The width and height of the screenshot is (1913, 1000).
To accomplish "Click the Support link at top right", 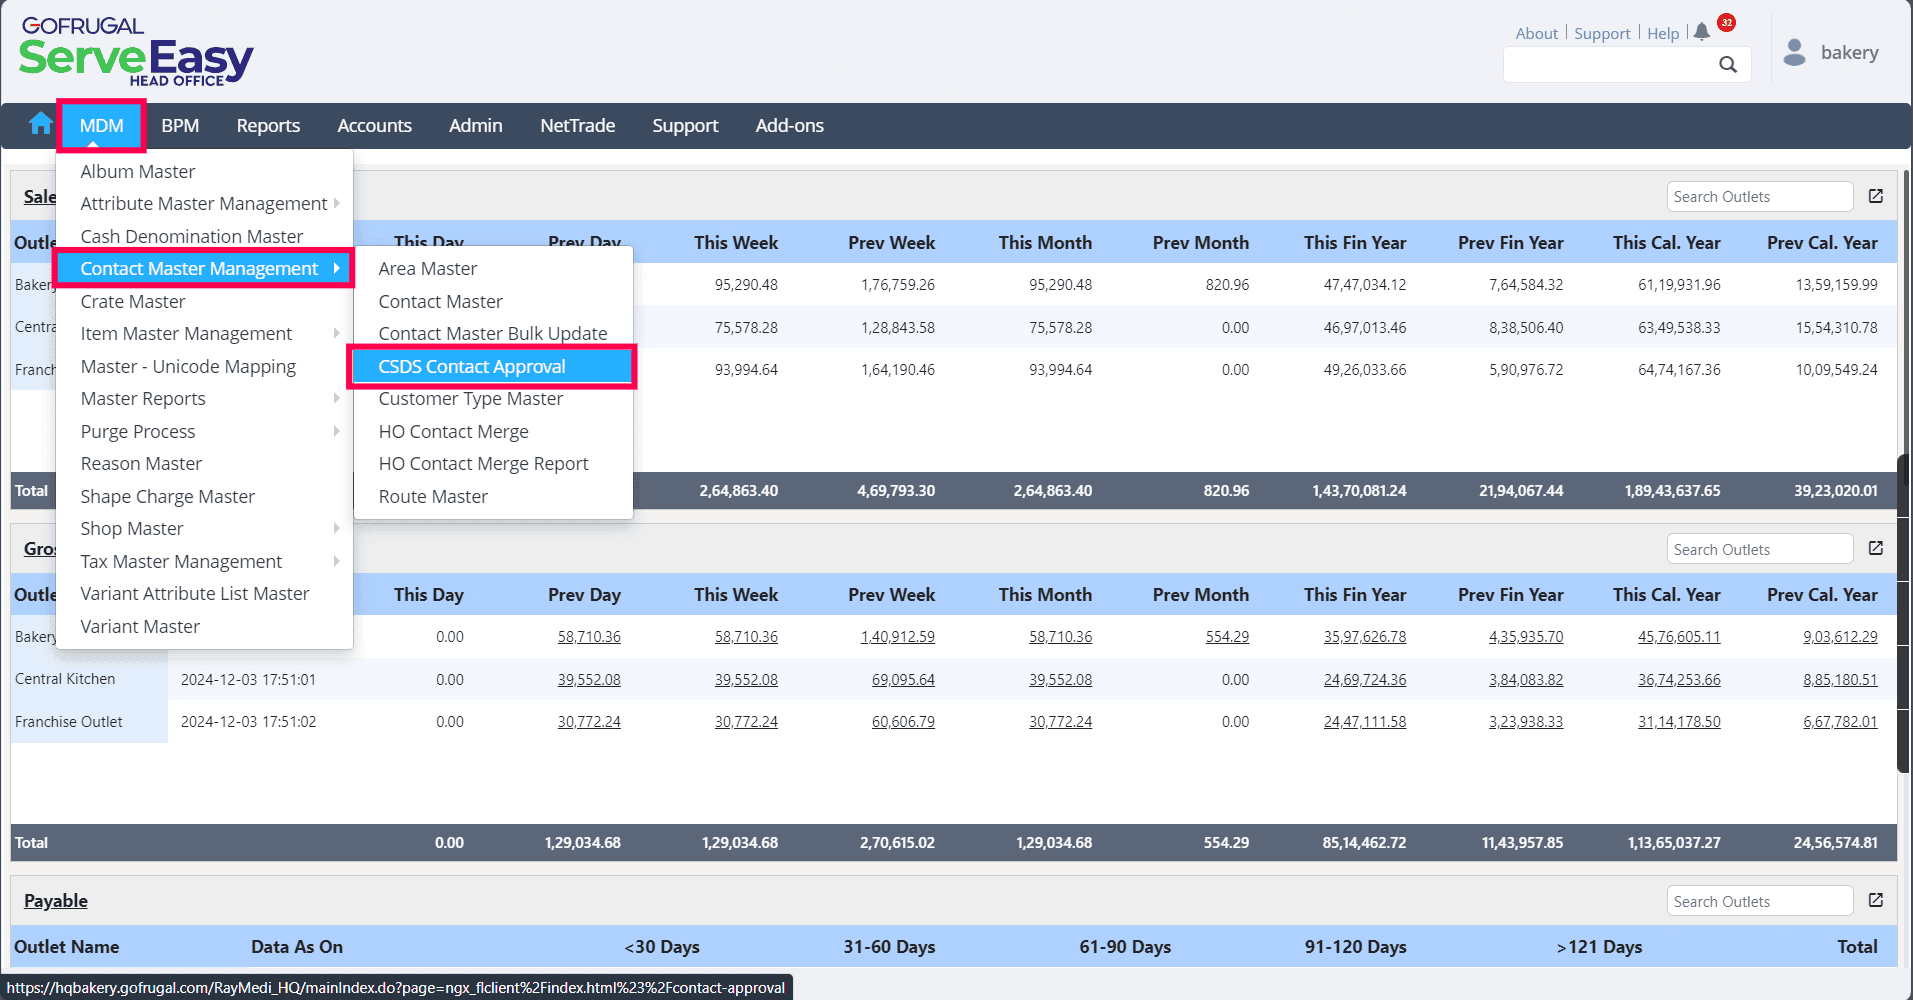I will click(x=1602, y=33).
